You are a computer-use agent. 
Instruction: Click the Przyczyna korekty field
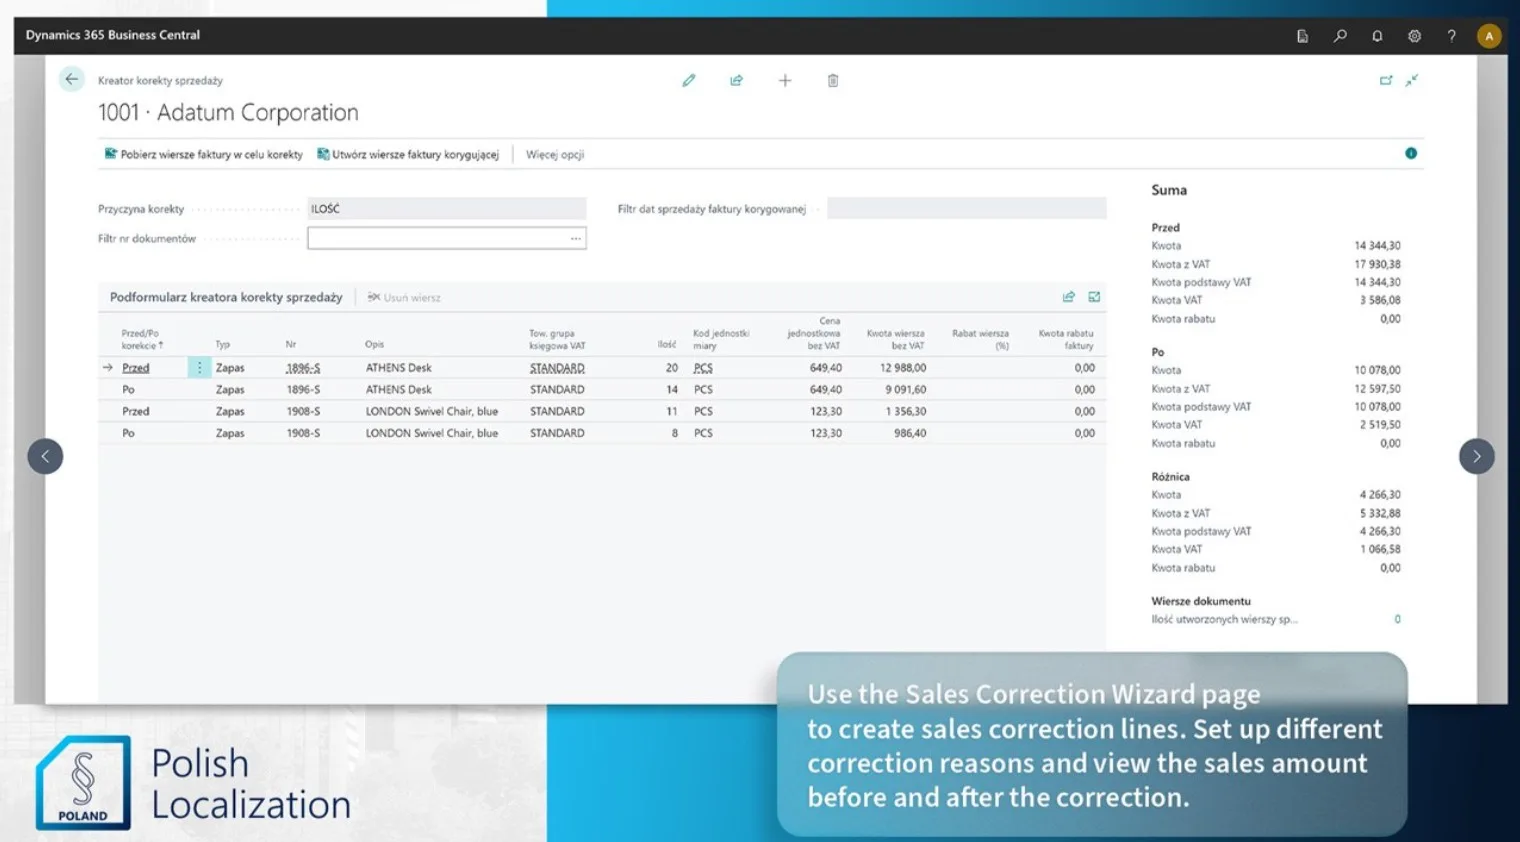pos(446,209)
